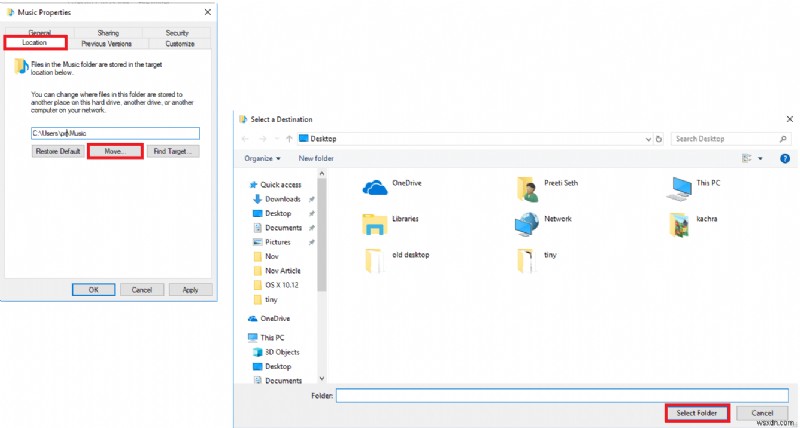Open the recent locations dropdown arrow
800x428 pixels.
click(277, 139)
